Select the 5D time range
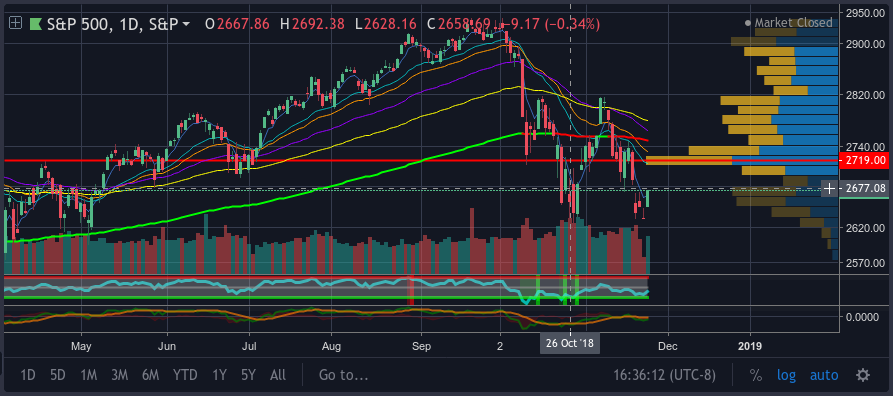The height and width of the screenshot is (396, 893). tap(58, 375)
